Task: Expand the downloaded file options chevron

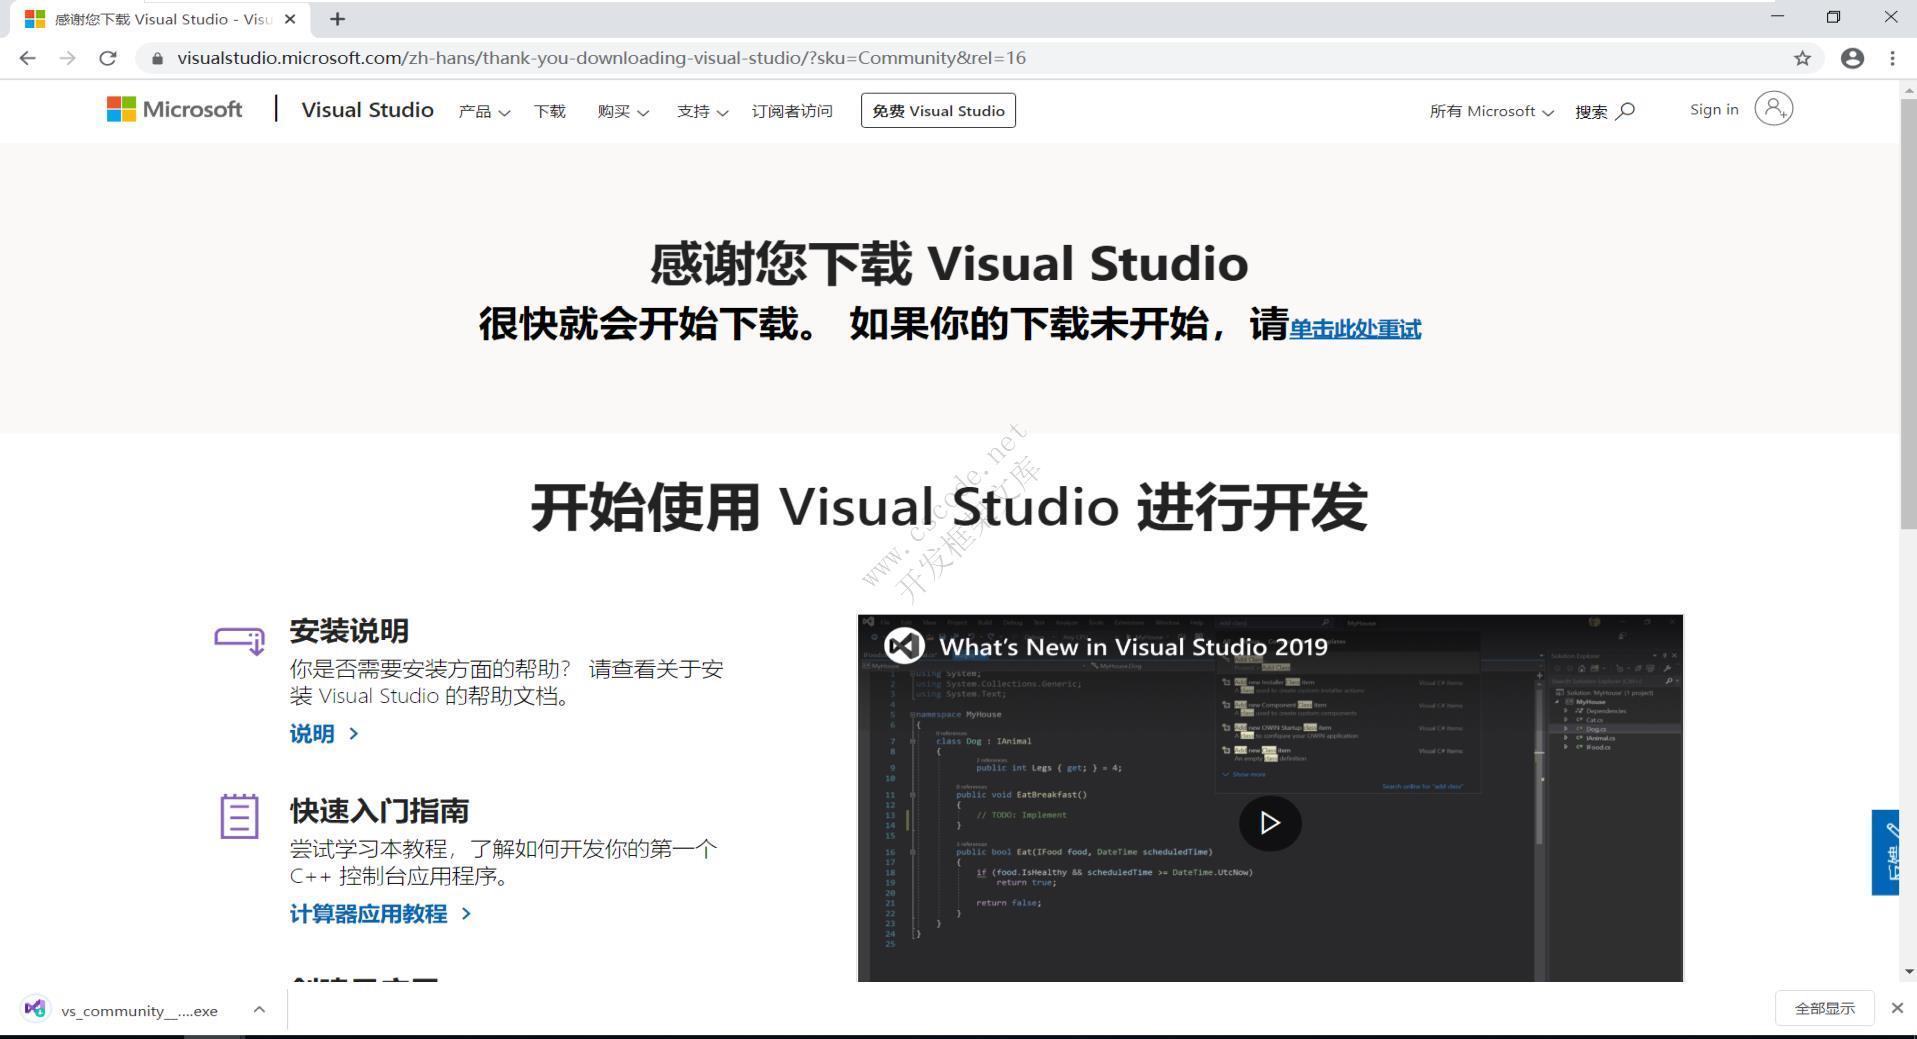Action: (x=258, y=1009)
